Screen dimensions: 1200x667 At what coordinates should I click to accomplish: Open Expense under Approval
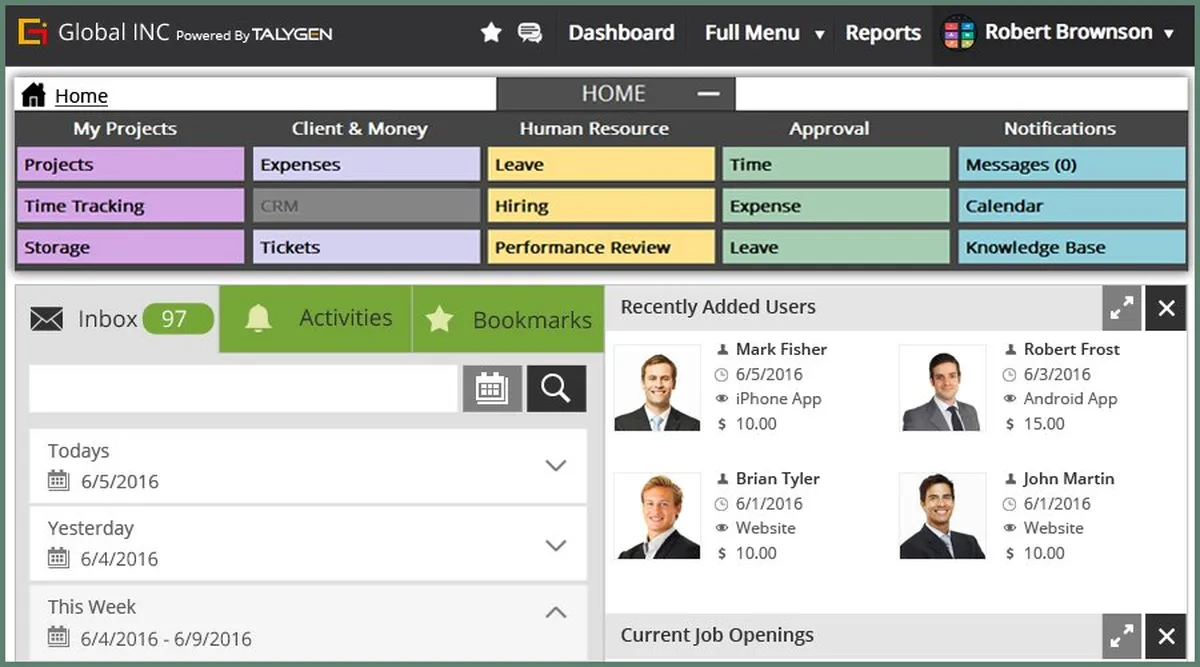pos(836,206)
